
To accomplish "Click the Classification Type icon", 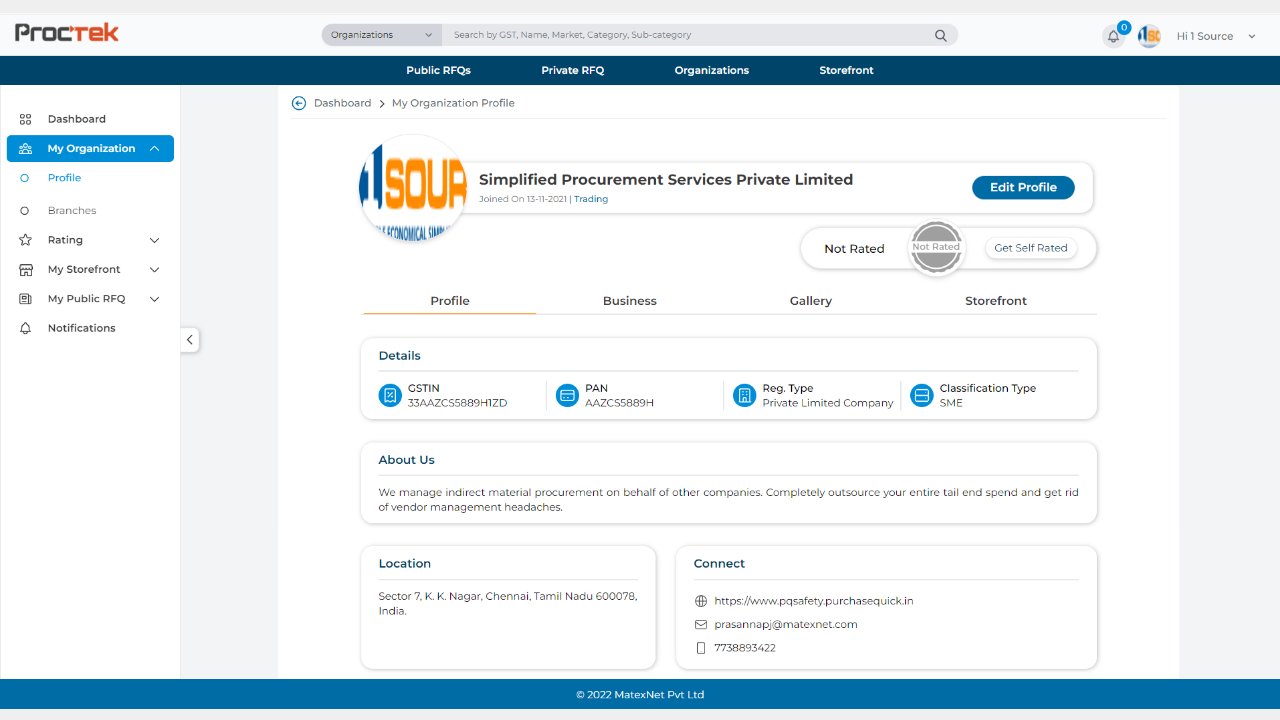I will click(921, 396).
